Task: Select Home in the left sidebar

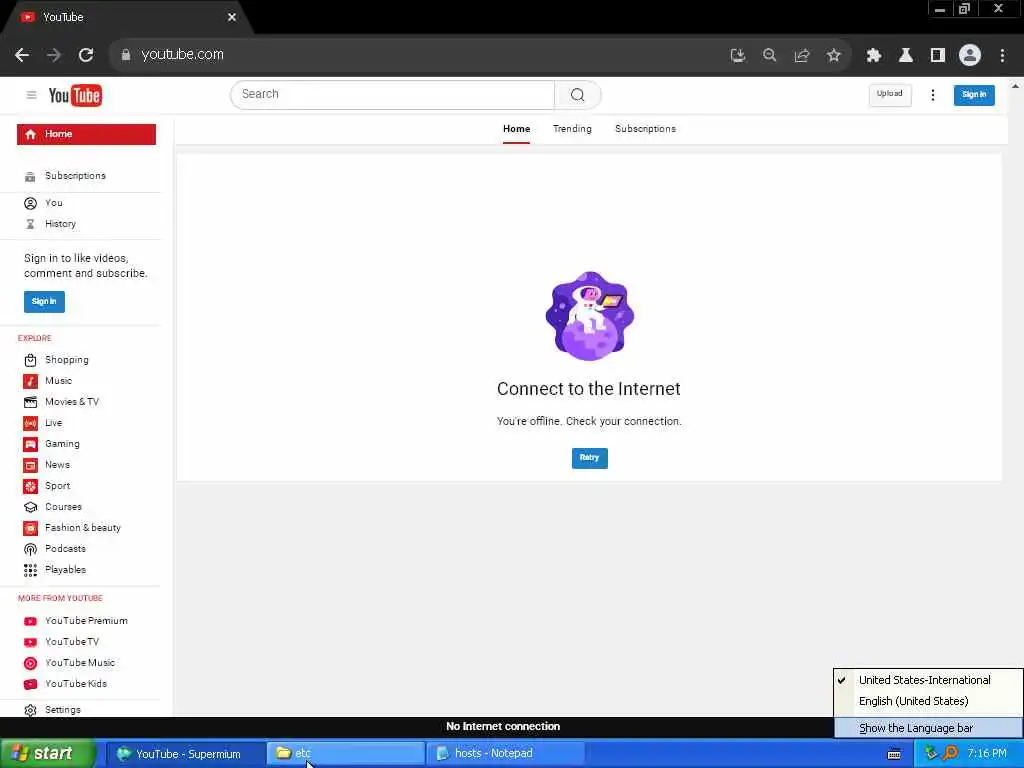Action: pos(86,134)
